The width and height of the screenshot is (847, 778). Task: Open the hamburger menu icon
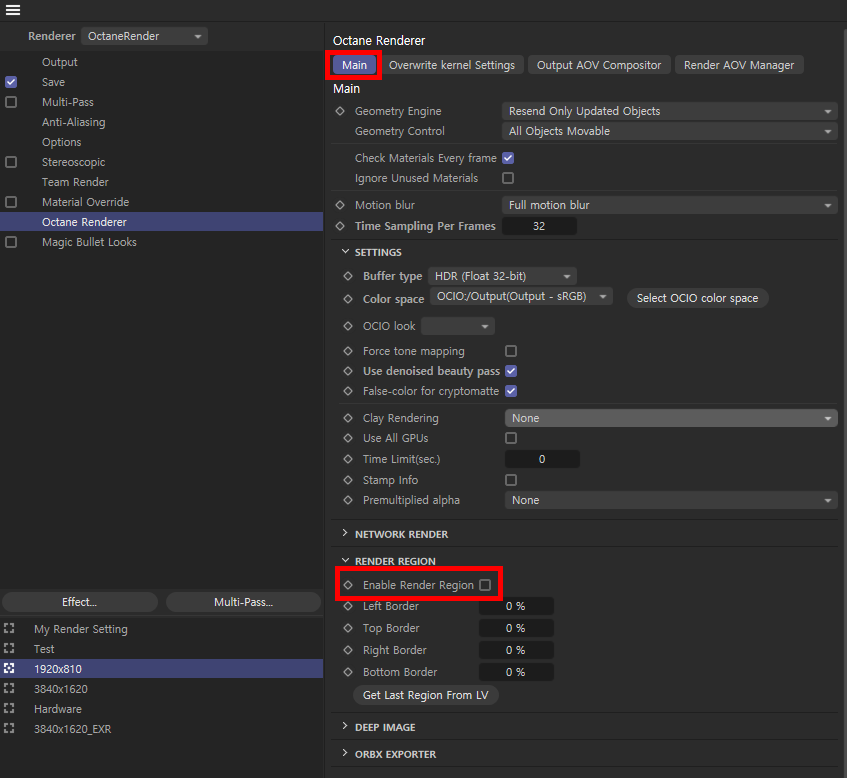pyautogui.click(x=12, y=10)
